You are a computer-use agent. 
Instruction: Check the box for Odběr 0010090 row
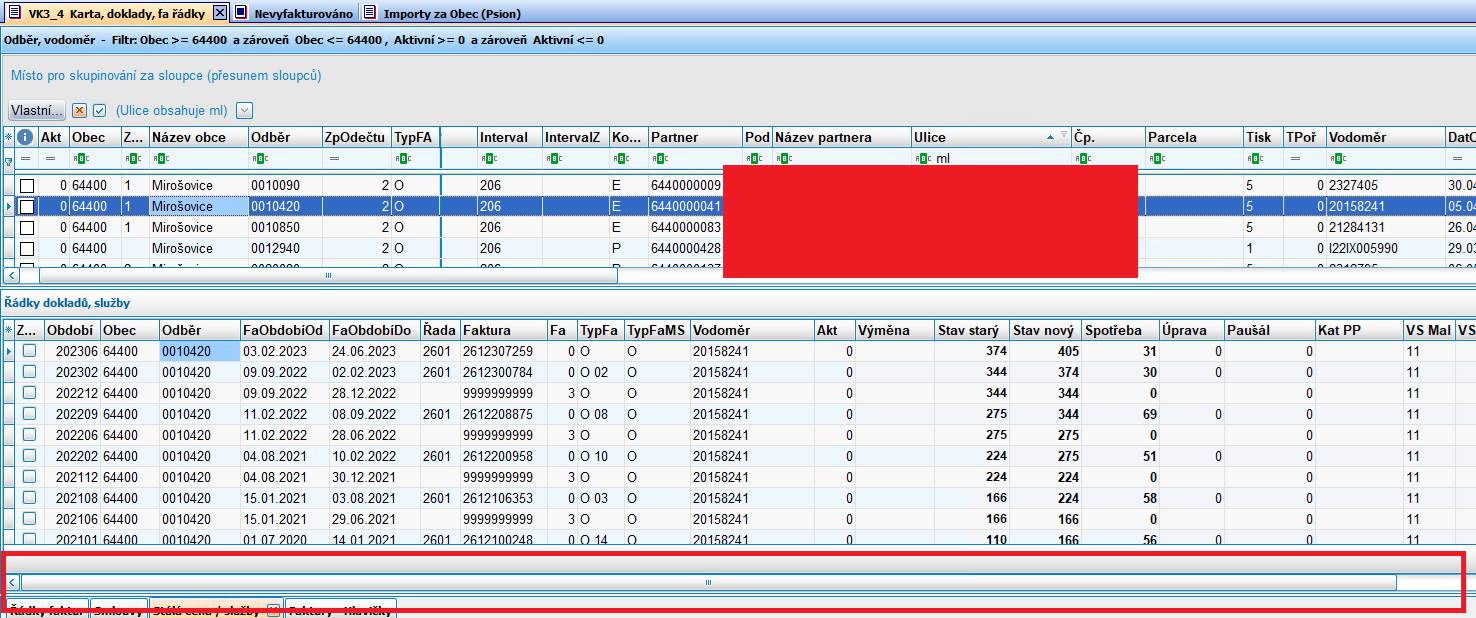27,185
